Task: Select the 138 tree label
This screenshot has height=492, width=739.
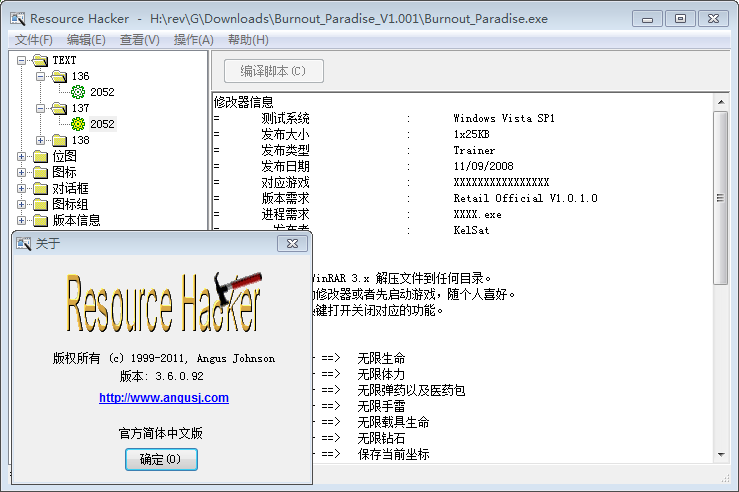Action: 81,140
